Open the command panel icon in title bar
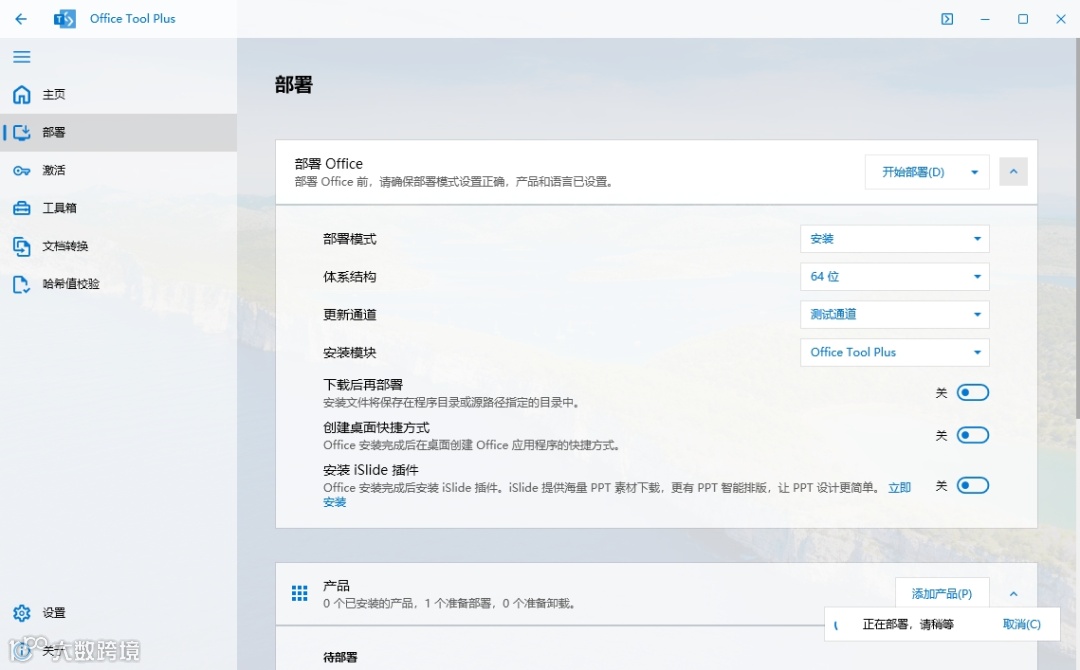The height and width of the screenshot is (670, 1080). (947, 19)
